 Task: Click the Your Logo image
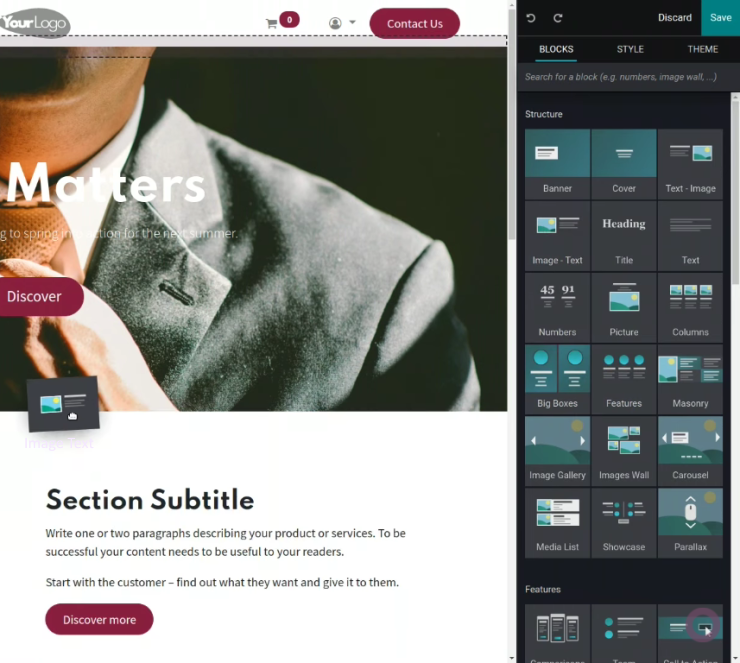tap(34, 23)
